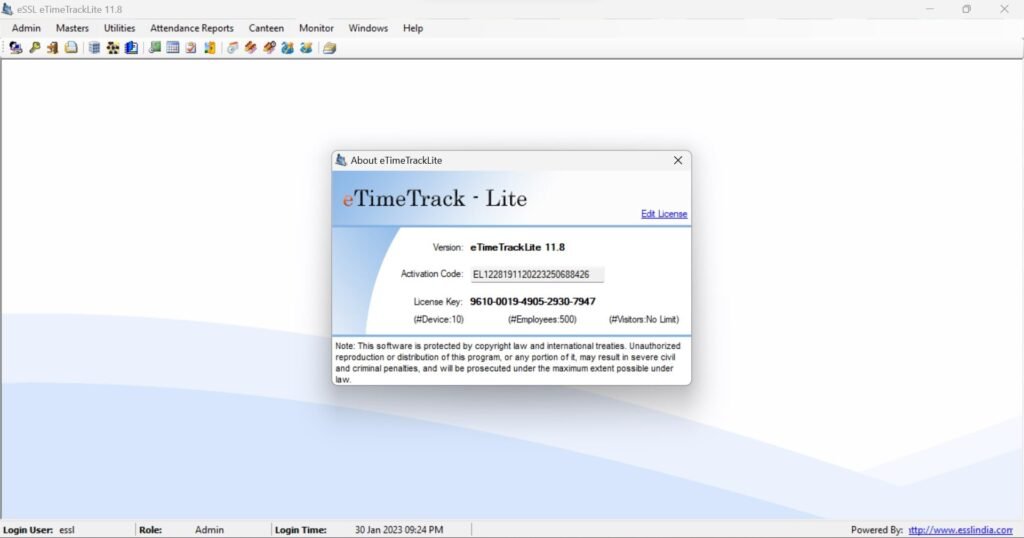Click the eSSL app icon in title bar
This screenshot has height=538, width=1024.
tap(7, 9)
